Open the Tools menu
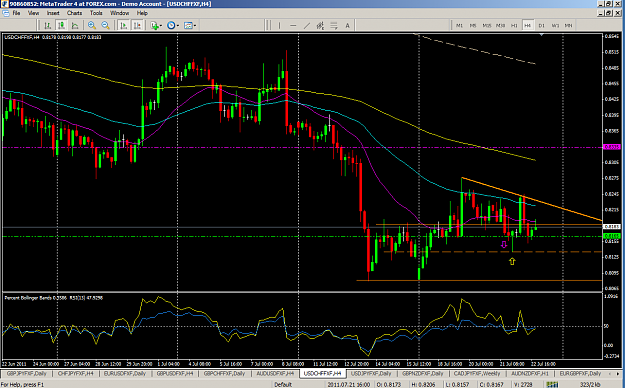Image resolution: width=625 pixels, height=388 pixels. [96, 13]
